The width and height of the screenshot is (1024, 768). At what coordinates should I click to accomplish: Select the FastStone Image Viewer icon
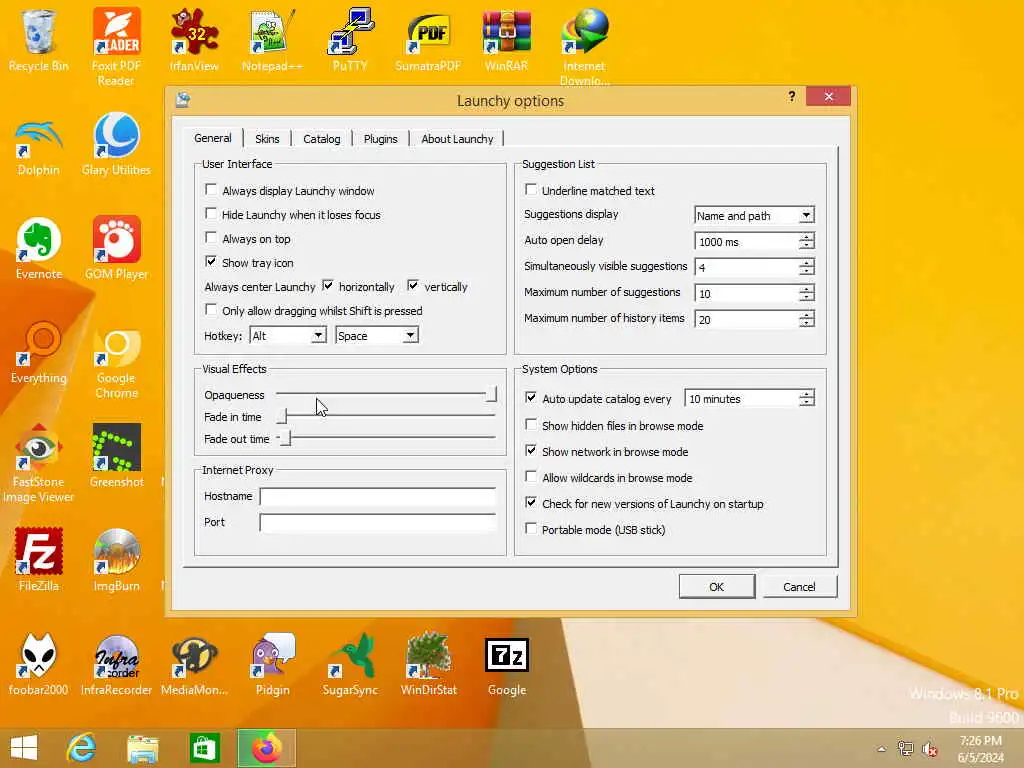[39, 464]
